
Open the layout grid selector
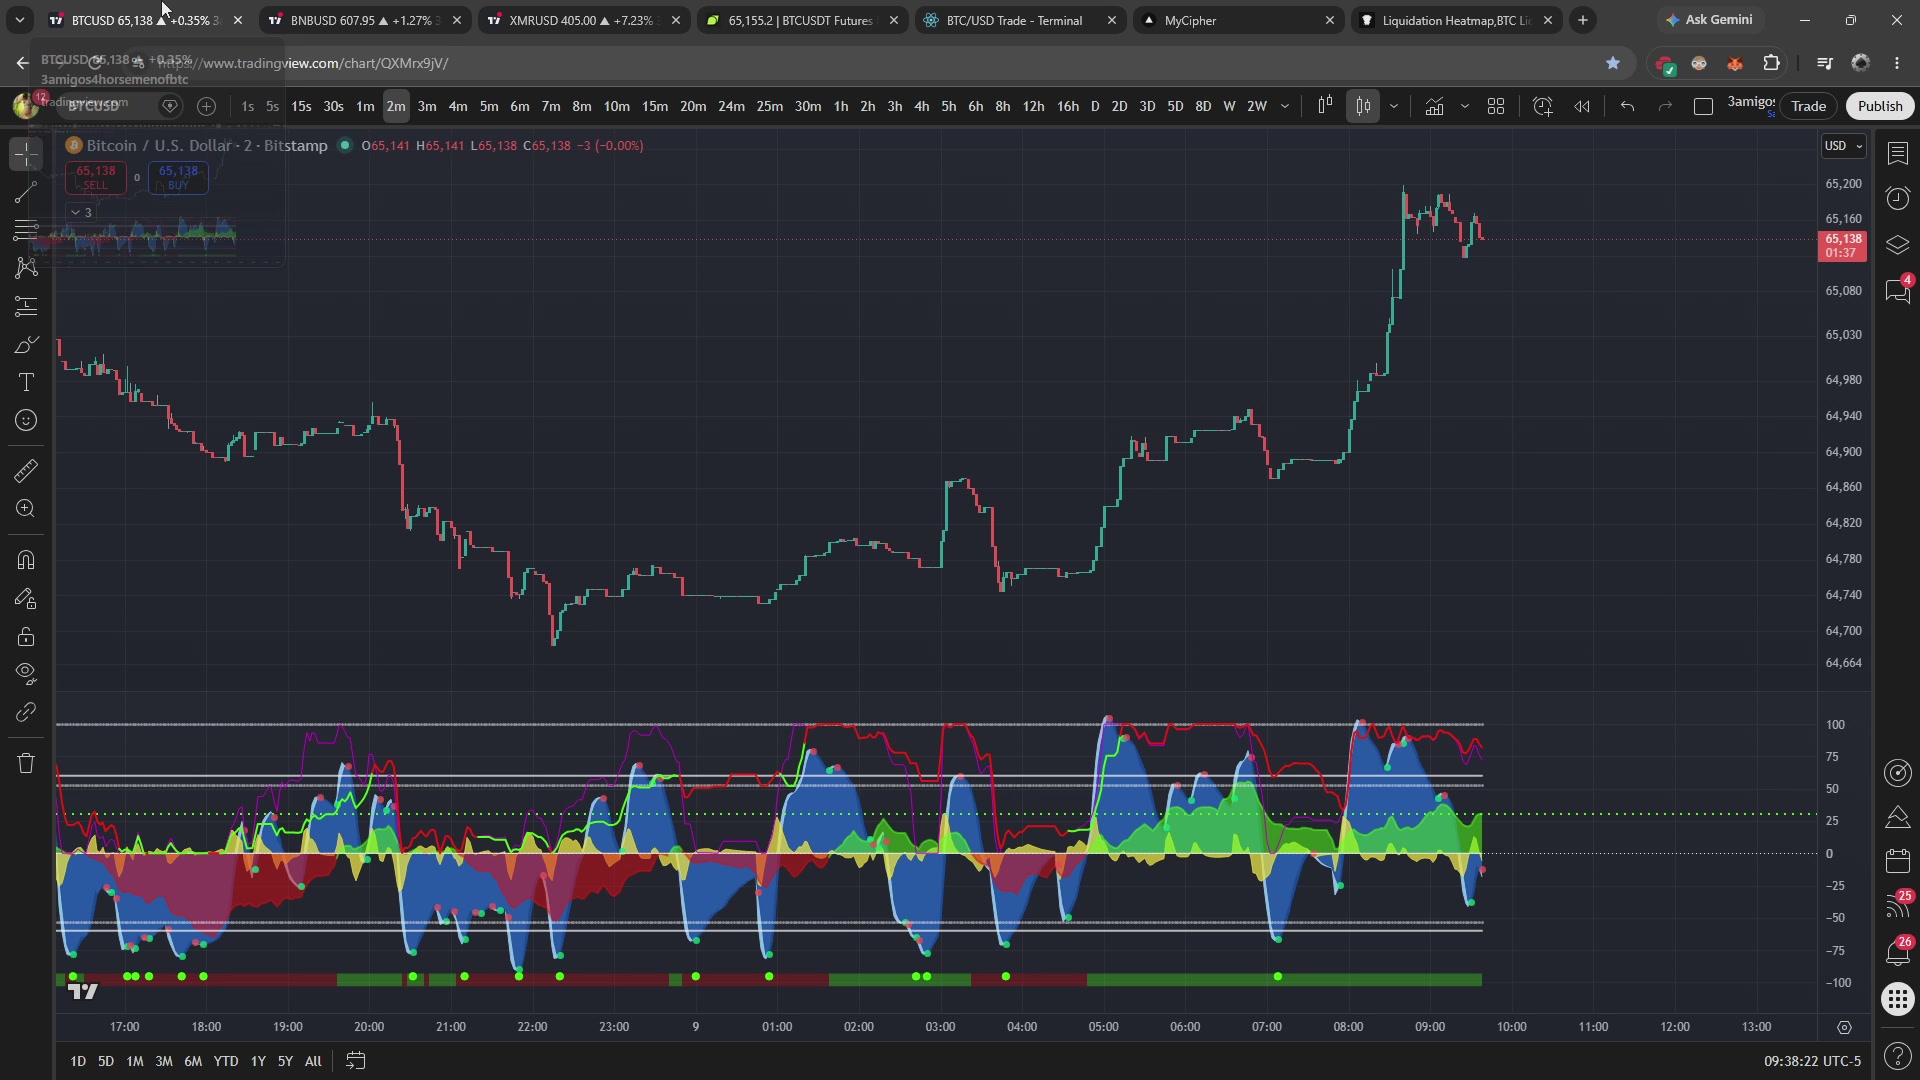tap(1496, 106)
